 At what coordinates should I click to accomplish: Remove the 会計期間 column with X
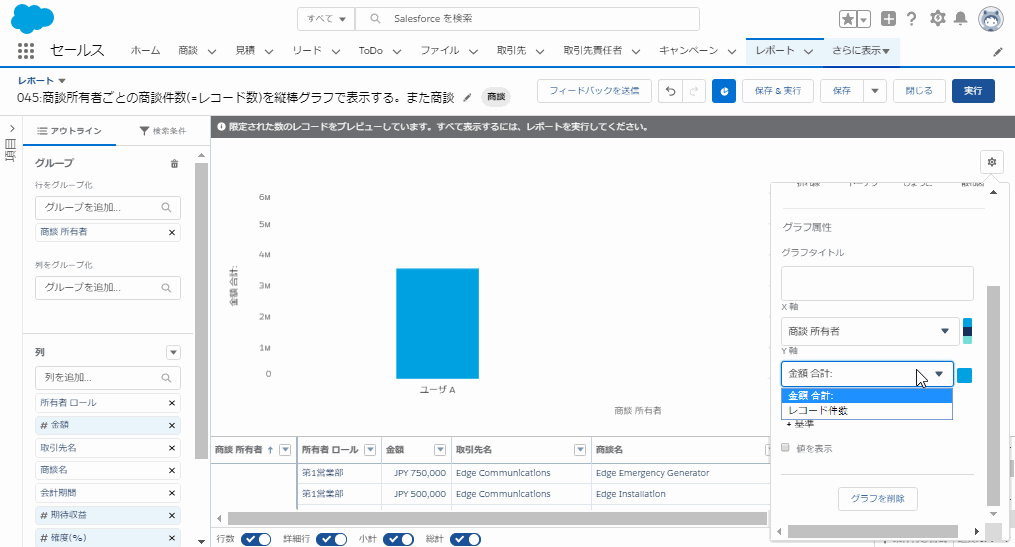tap(172, 493)
